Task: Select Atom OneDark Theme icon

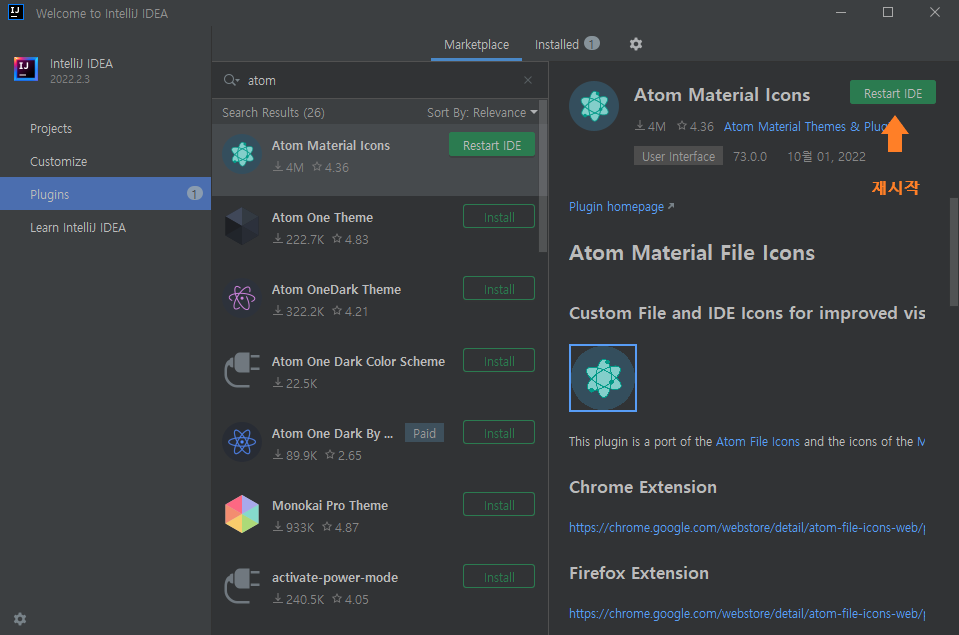Action: tap(243, 299)
